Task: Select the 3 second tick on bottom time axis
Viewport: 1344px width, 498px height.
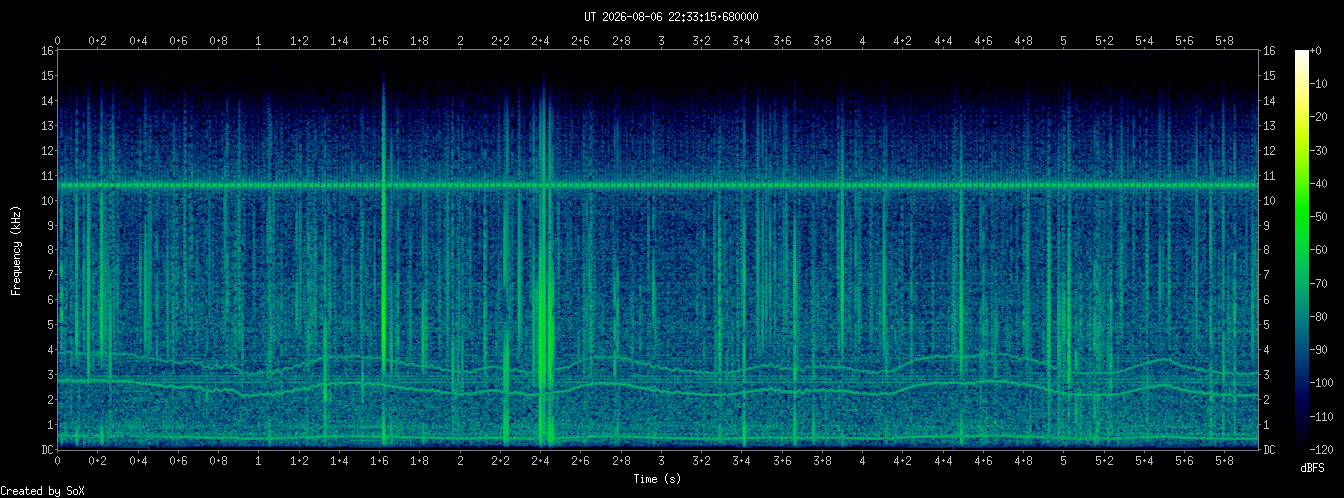Action: click(x=661, y=462)
